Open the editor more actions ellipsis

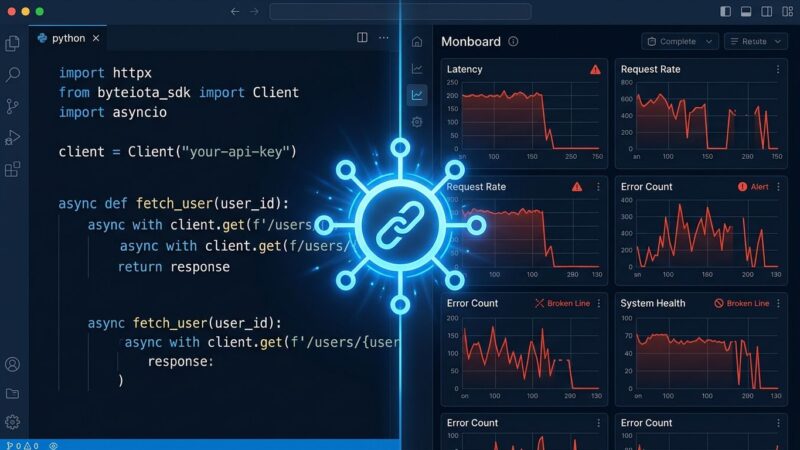(384, 37)
